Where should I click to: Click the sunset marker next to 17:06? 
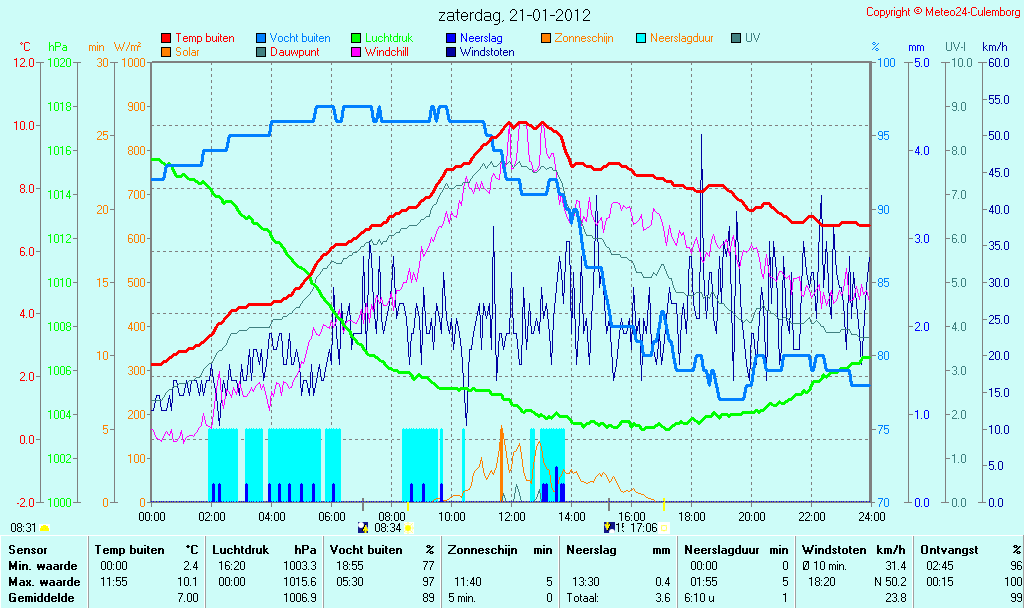665,528
